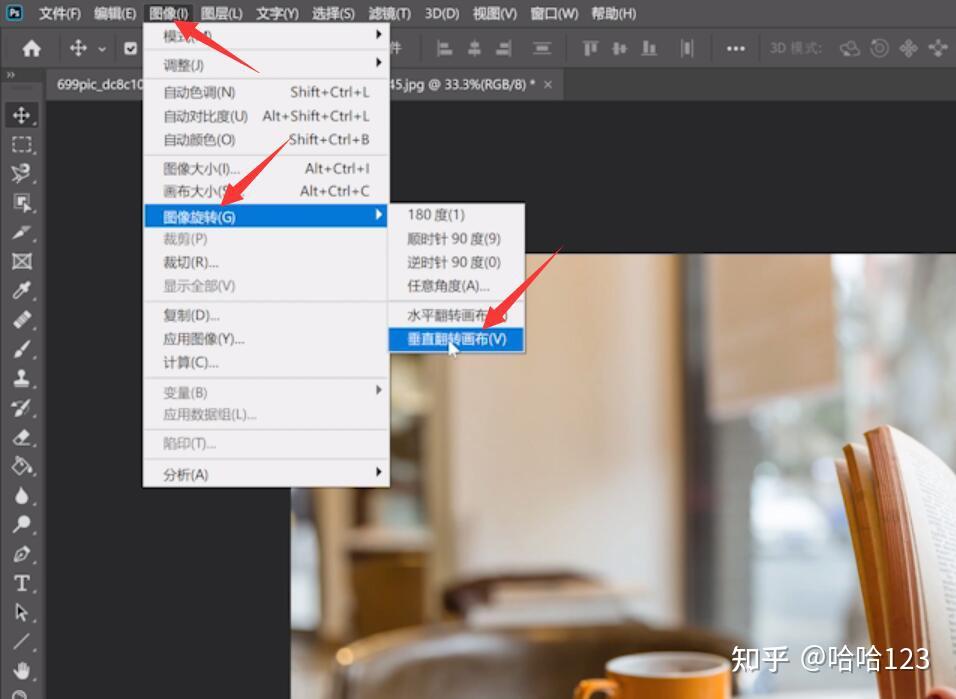956x699 pixels.
Task: Select the Line tool
Action: (21, 642)
